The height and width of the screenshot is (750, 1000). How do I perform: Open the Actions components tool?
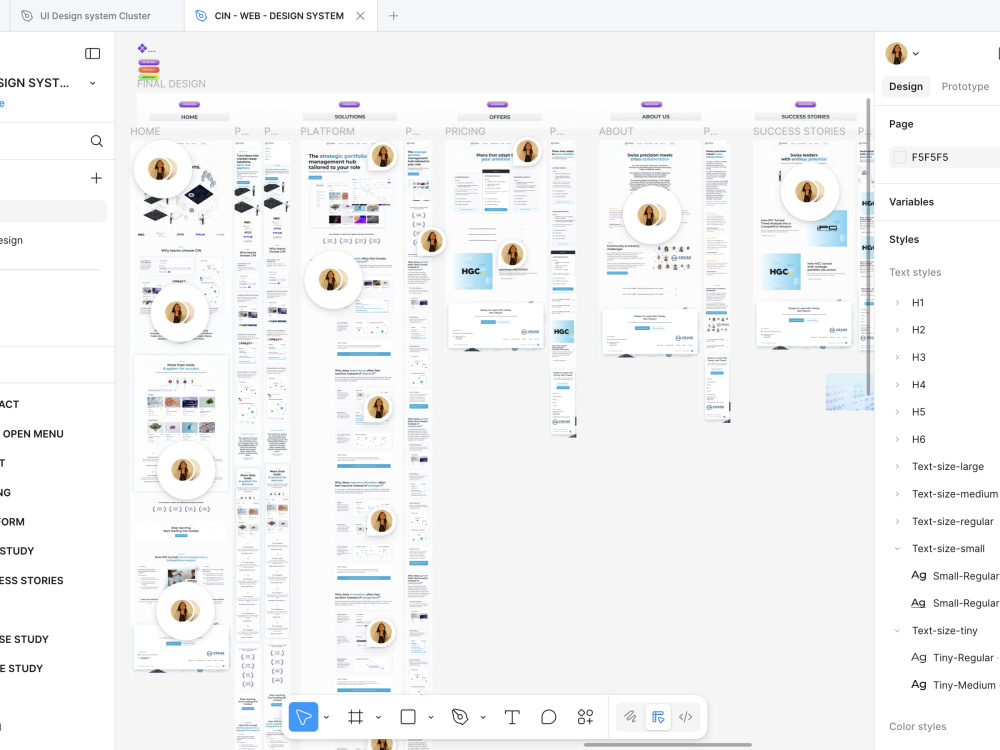[x=585, y=717]
